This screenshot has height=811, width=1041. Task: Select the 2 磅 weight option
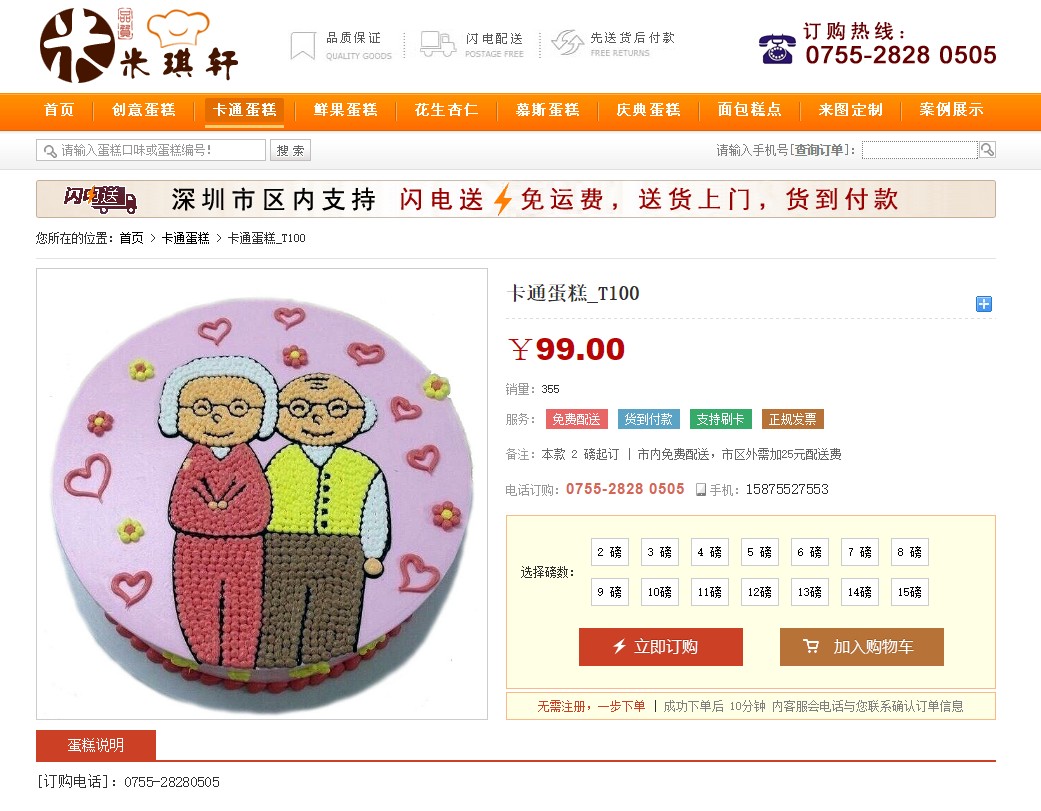(x=609, y=552)
